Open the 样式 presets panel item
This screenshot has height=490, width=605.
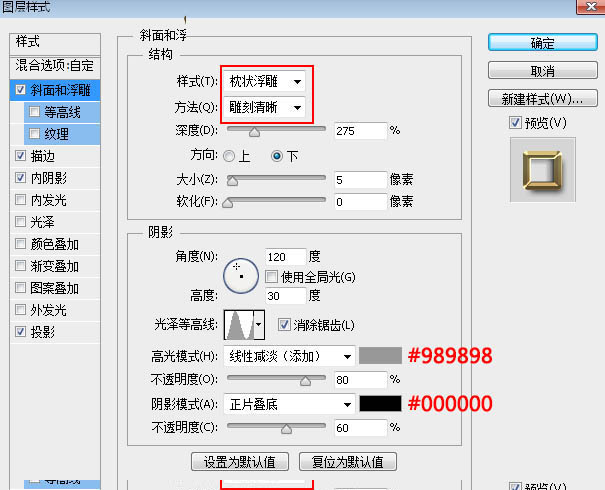click(x=55, y=42)
